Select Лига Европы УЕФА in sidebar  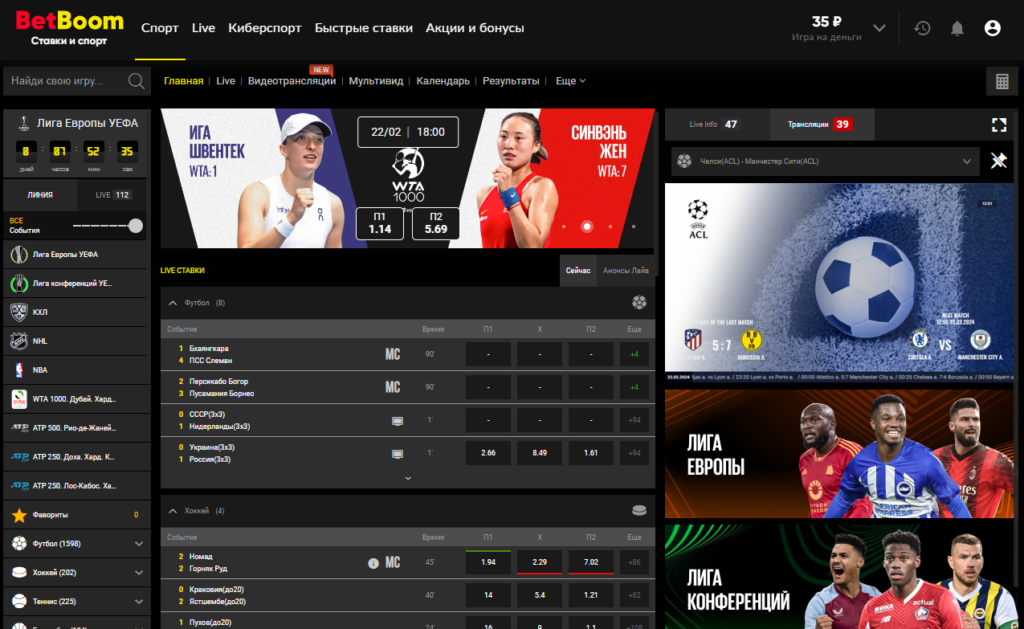[76, 255]
